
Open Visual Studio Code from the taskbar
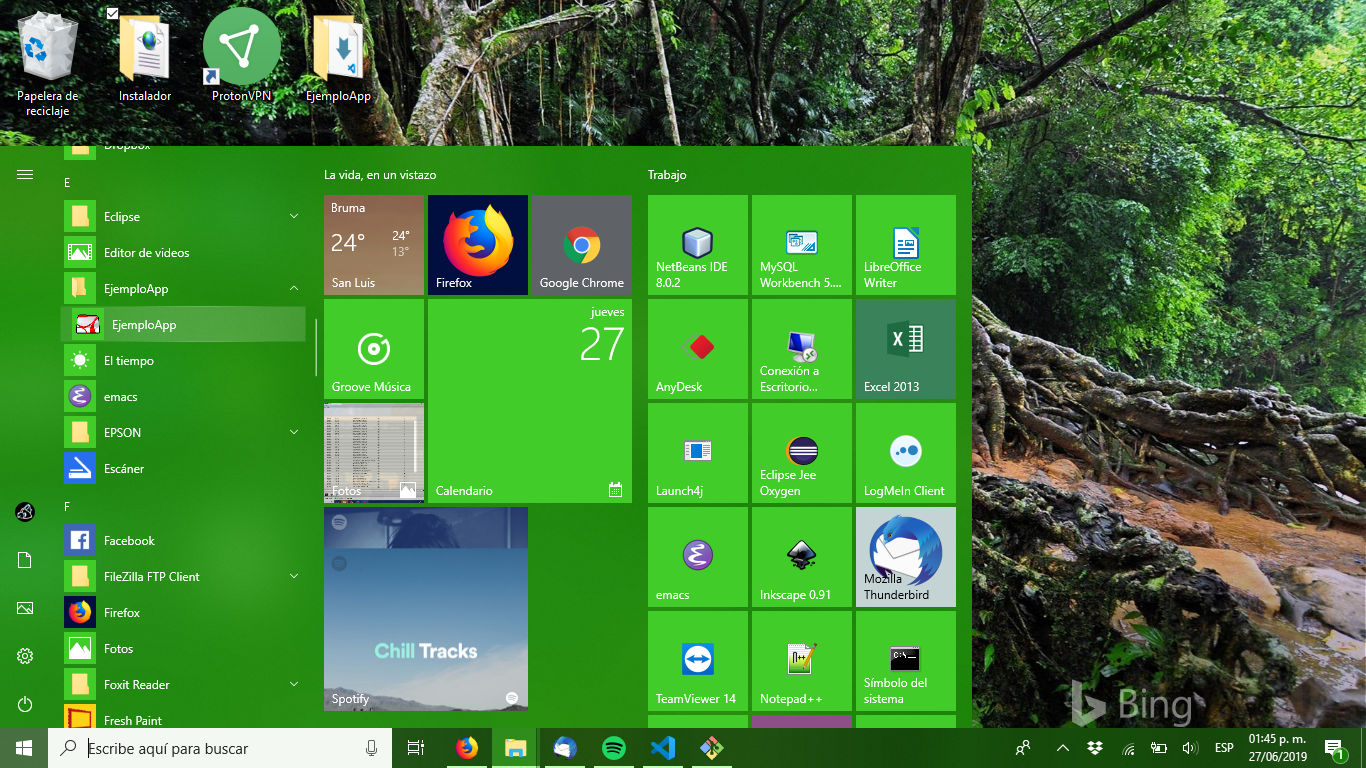point(662,748)
